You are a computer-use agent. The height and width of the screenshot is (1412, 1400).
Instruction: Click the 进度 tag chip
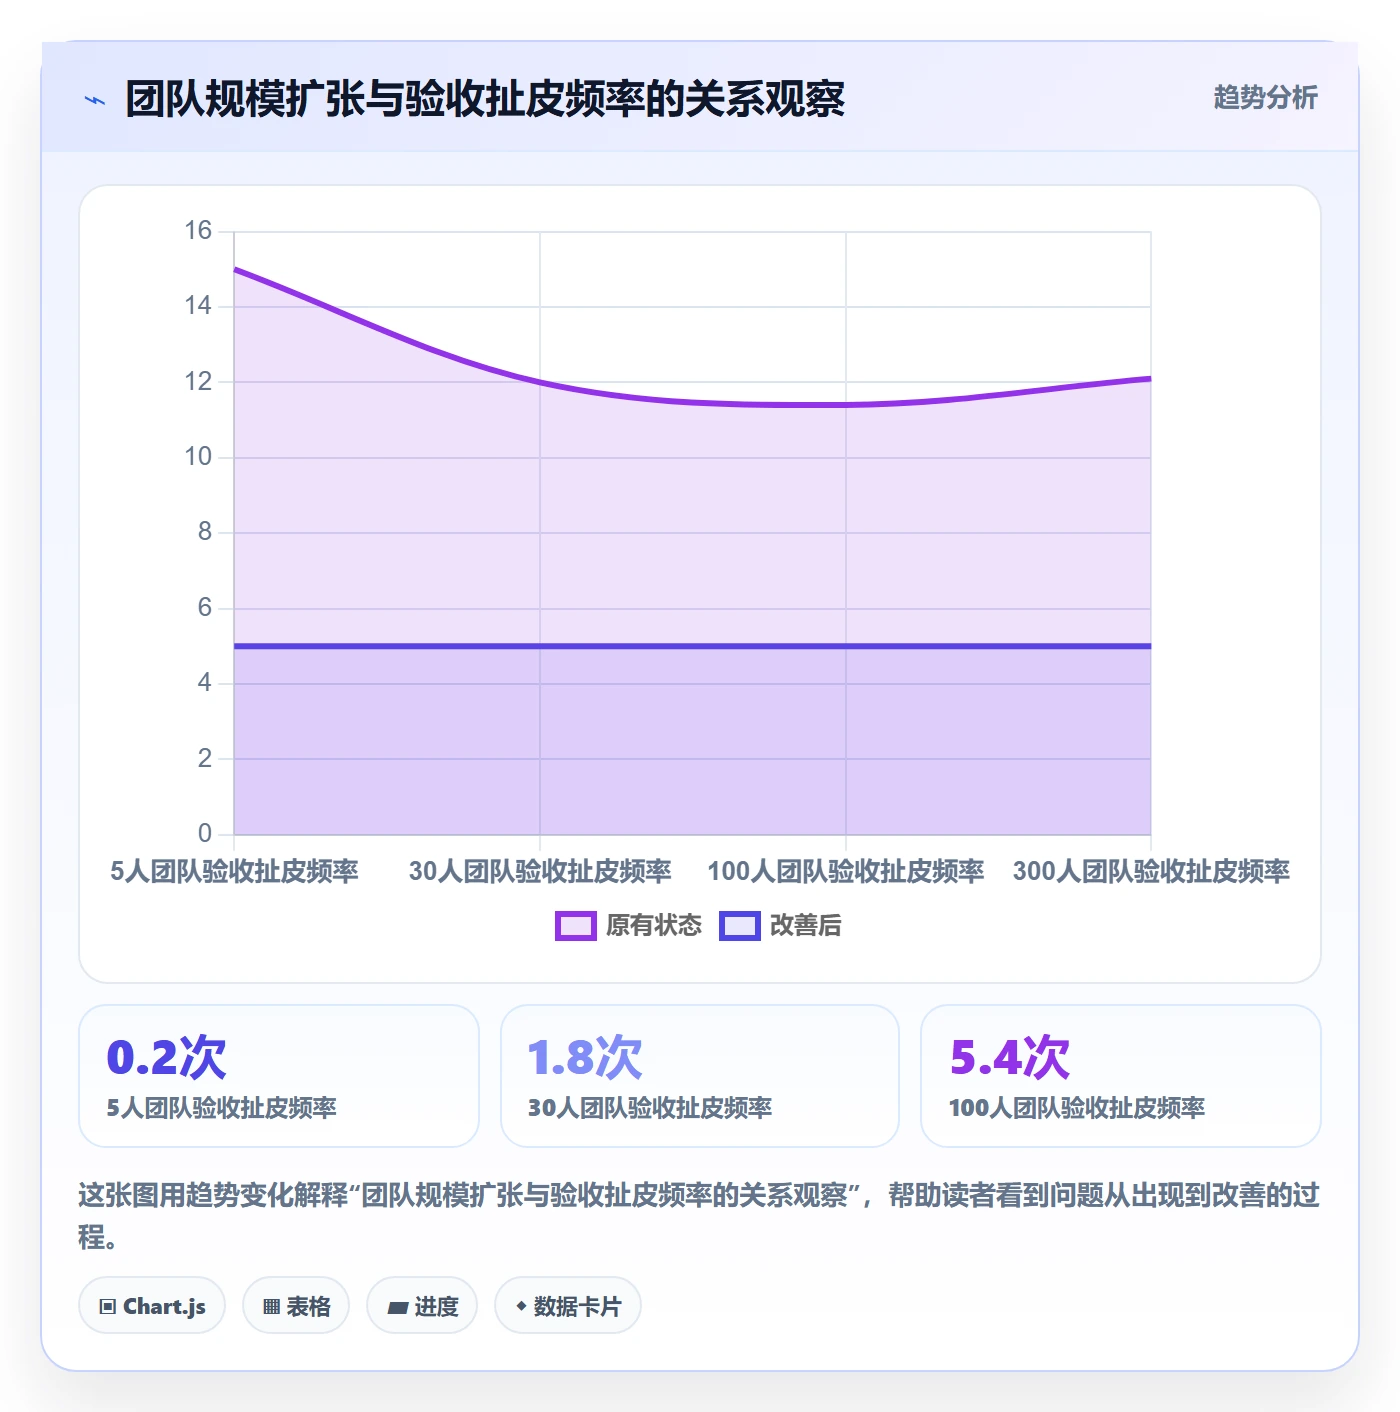(x=422, y=1305)
